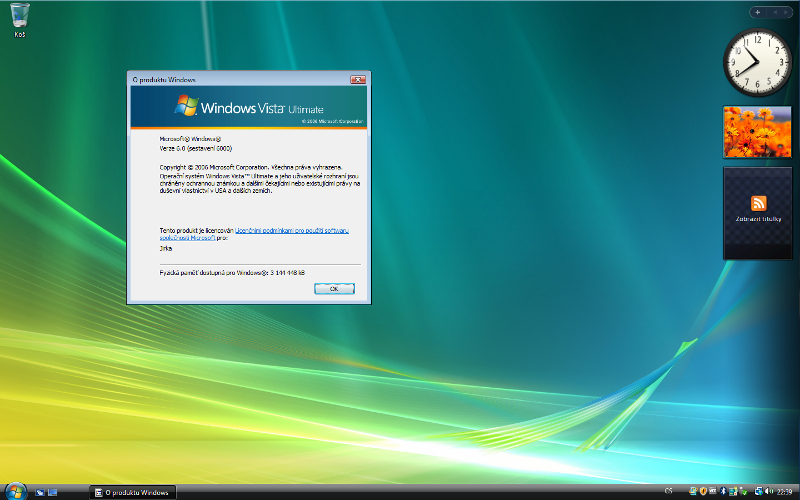Click the gray VM tray icon
The width and height of the screenshot is (800, 500).
point(713,491)
